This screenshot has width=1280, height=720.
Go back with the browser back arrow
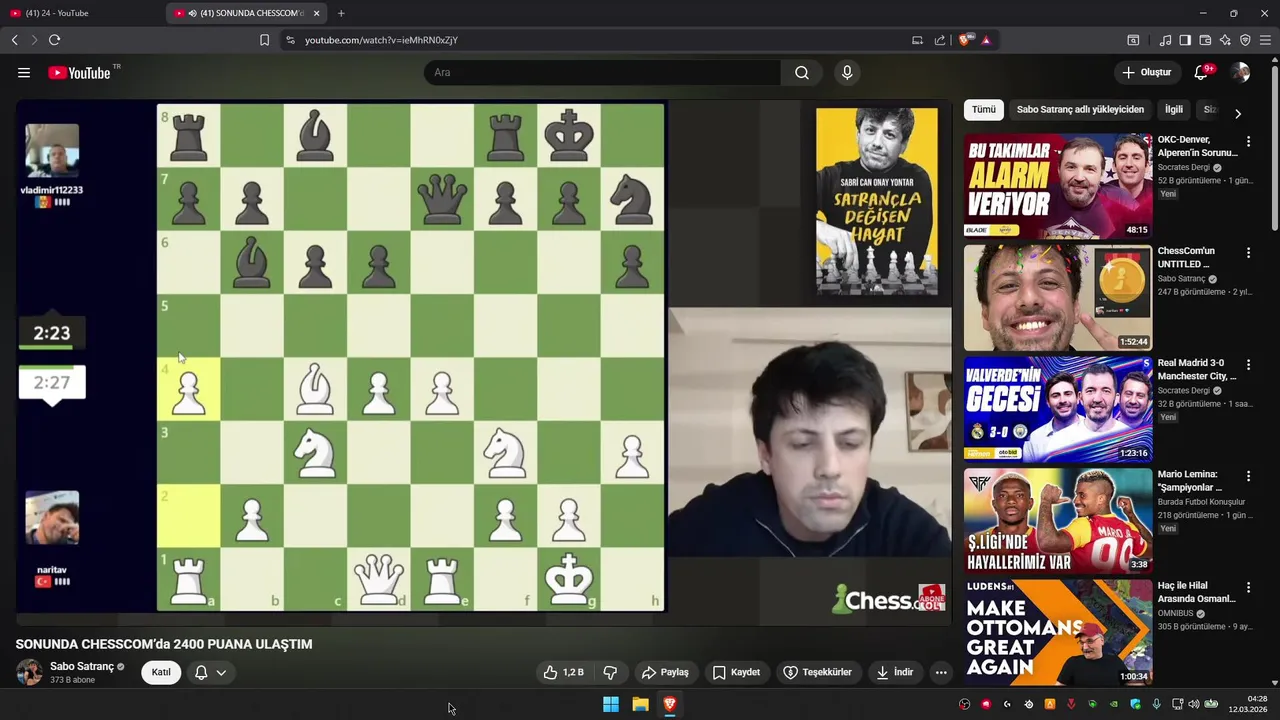(14, 40)
